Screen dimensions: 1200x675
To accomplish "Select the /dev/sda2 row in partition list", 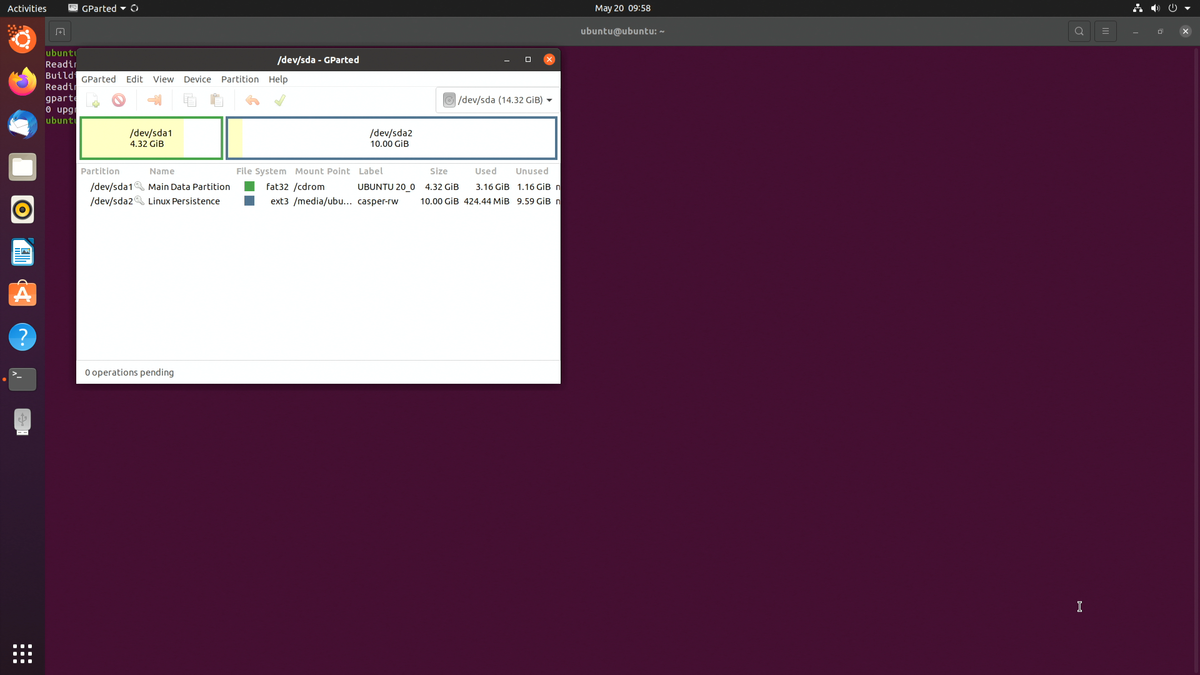I will tap(319, 201).
